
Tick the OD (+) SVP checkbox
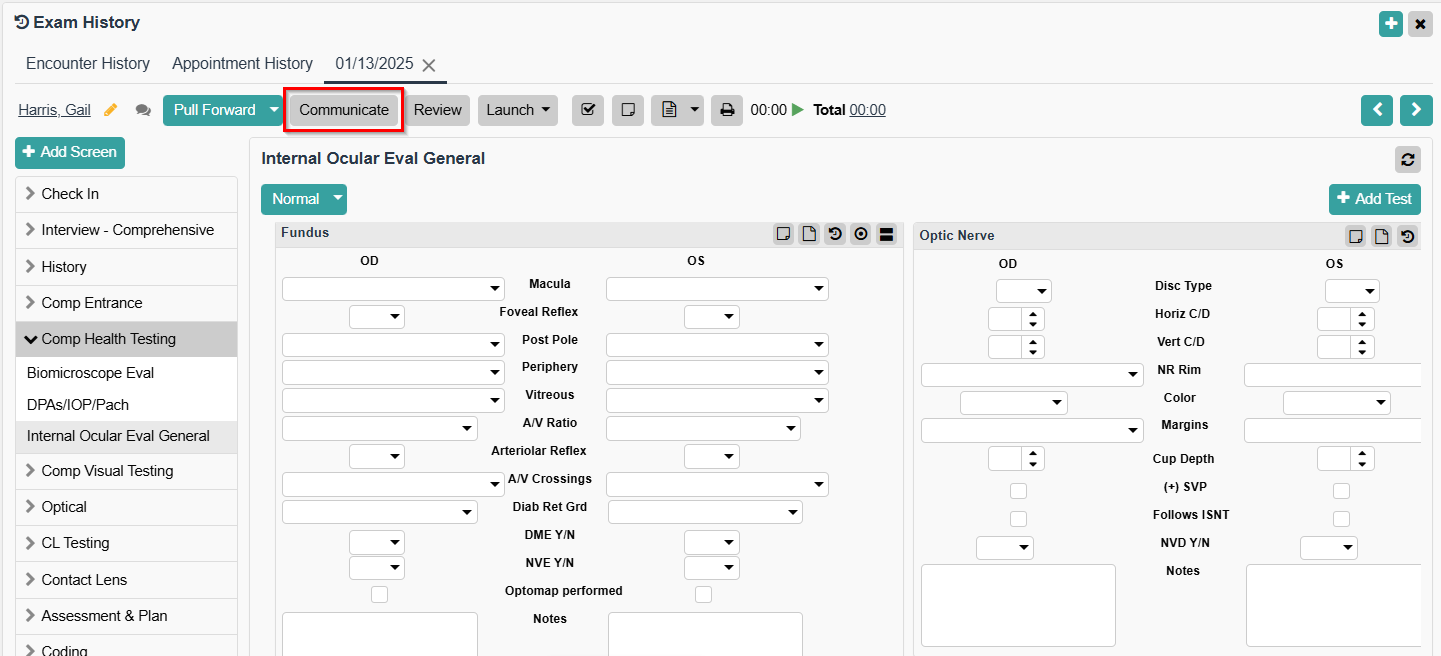coord(1018,491)
